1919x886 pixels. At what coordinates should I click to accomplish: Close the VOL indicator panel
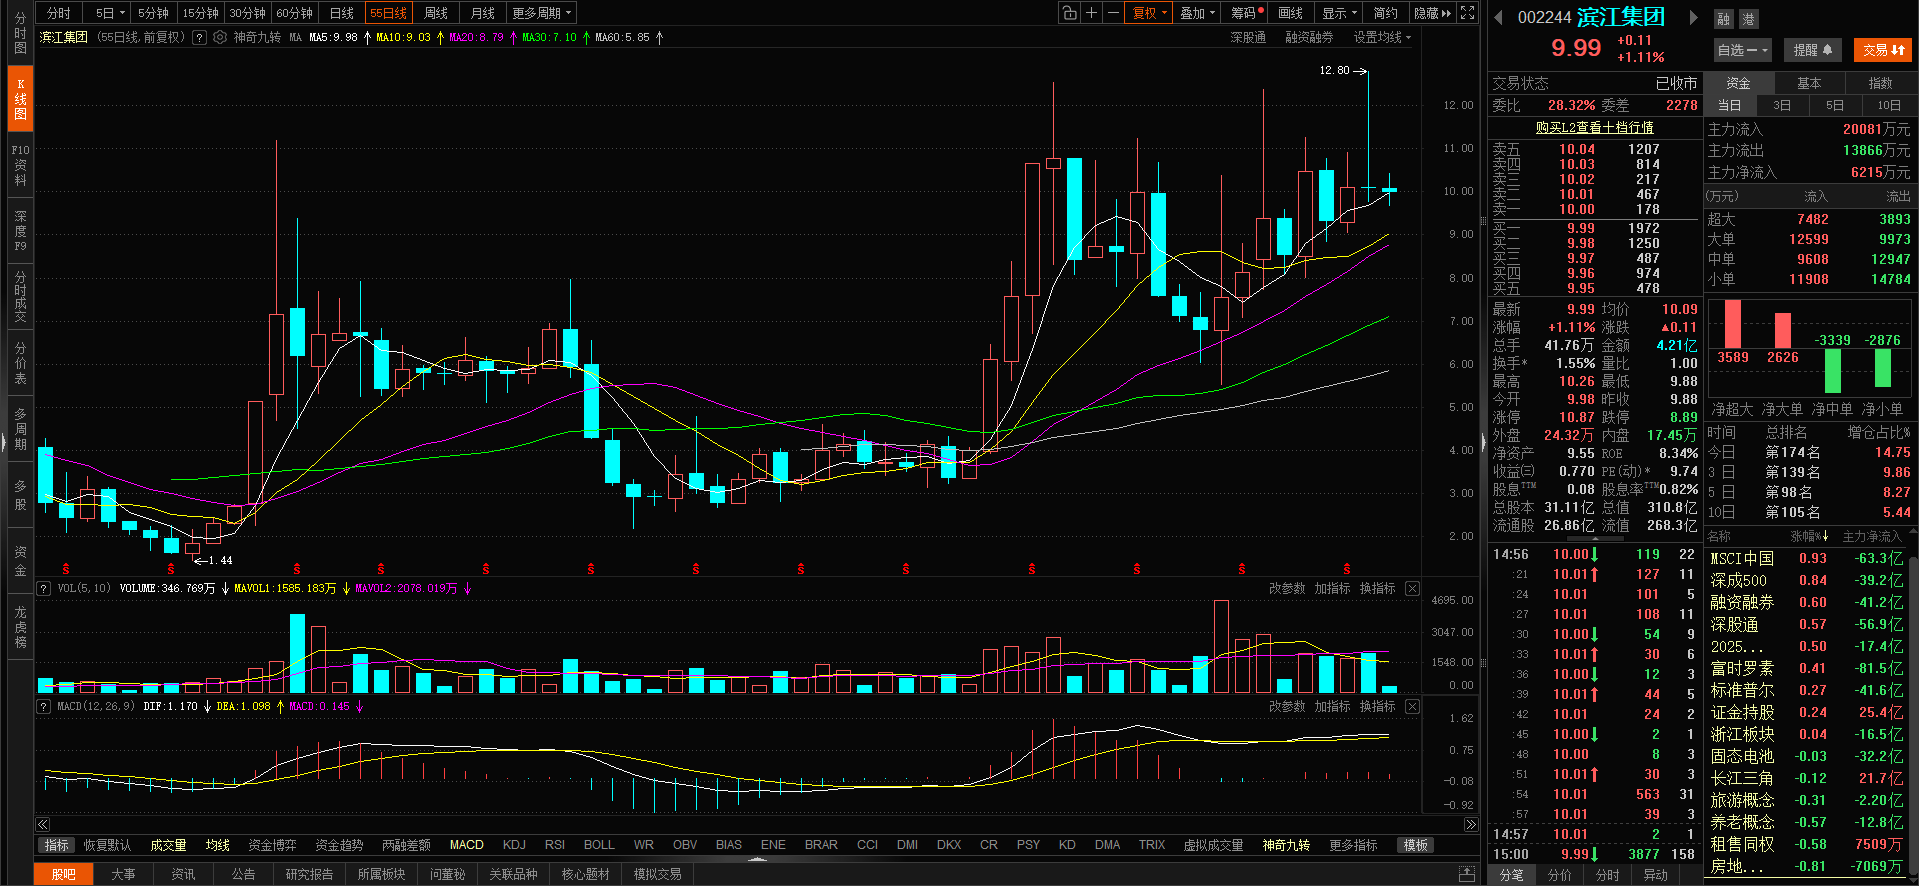click(1412, 588)
